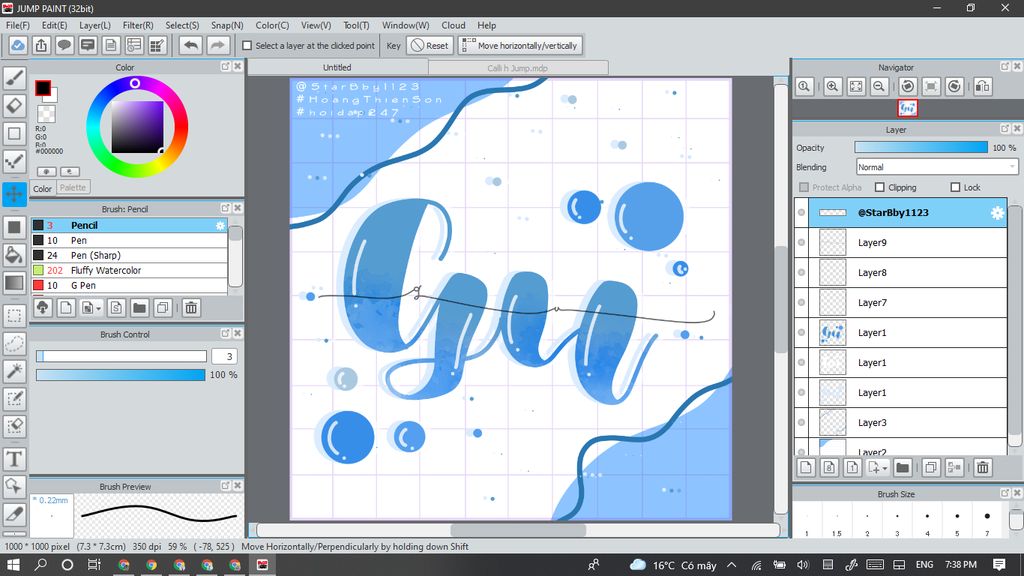1024x576 pixels.
Task: Enable Select a layer at clicked point
Action: tap(247, 46)
